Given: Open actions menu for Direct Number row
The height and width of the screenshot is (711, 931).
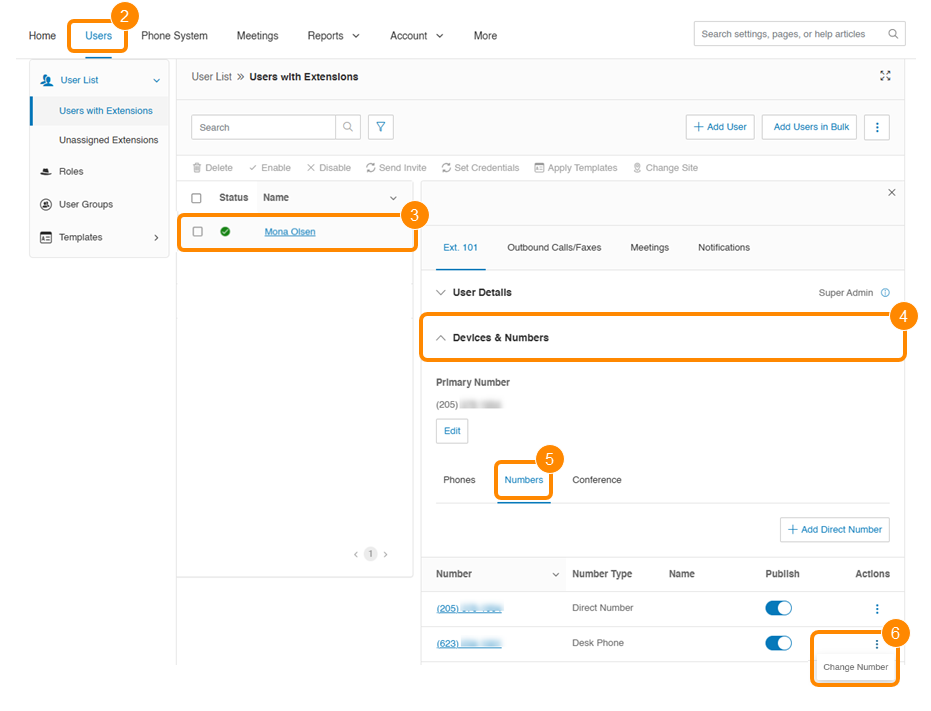Looking at the screenshot, I should [877, 609].
